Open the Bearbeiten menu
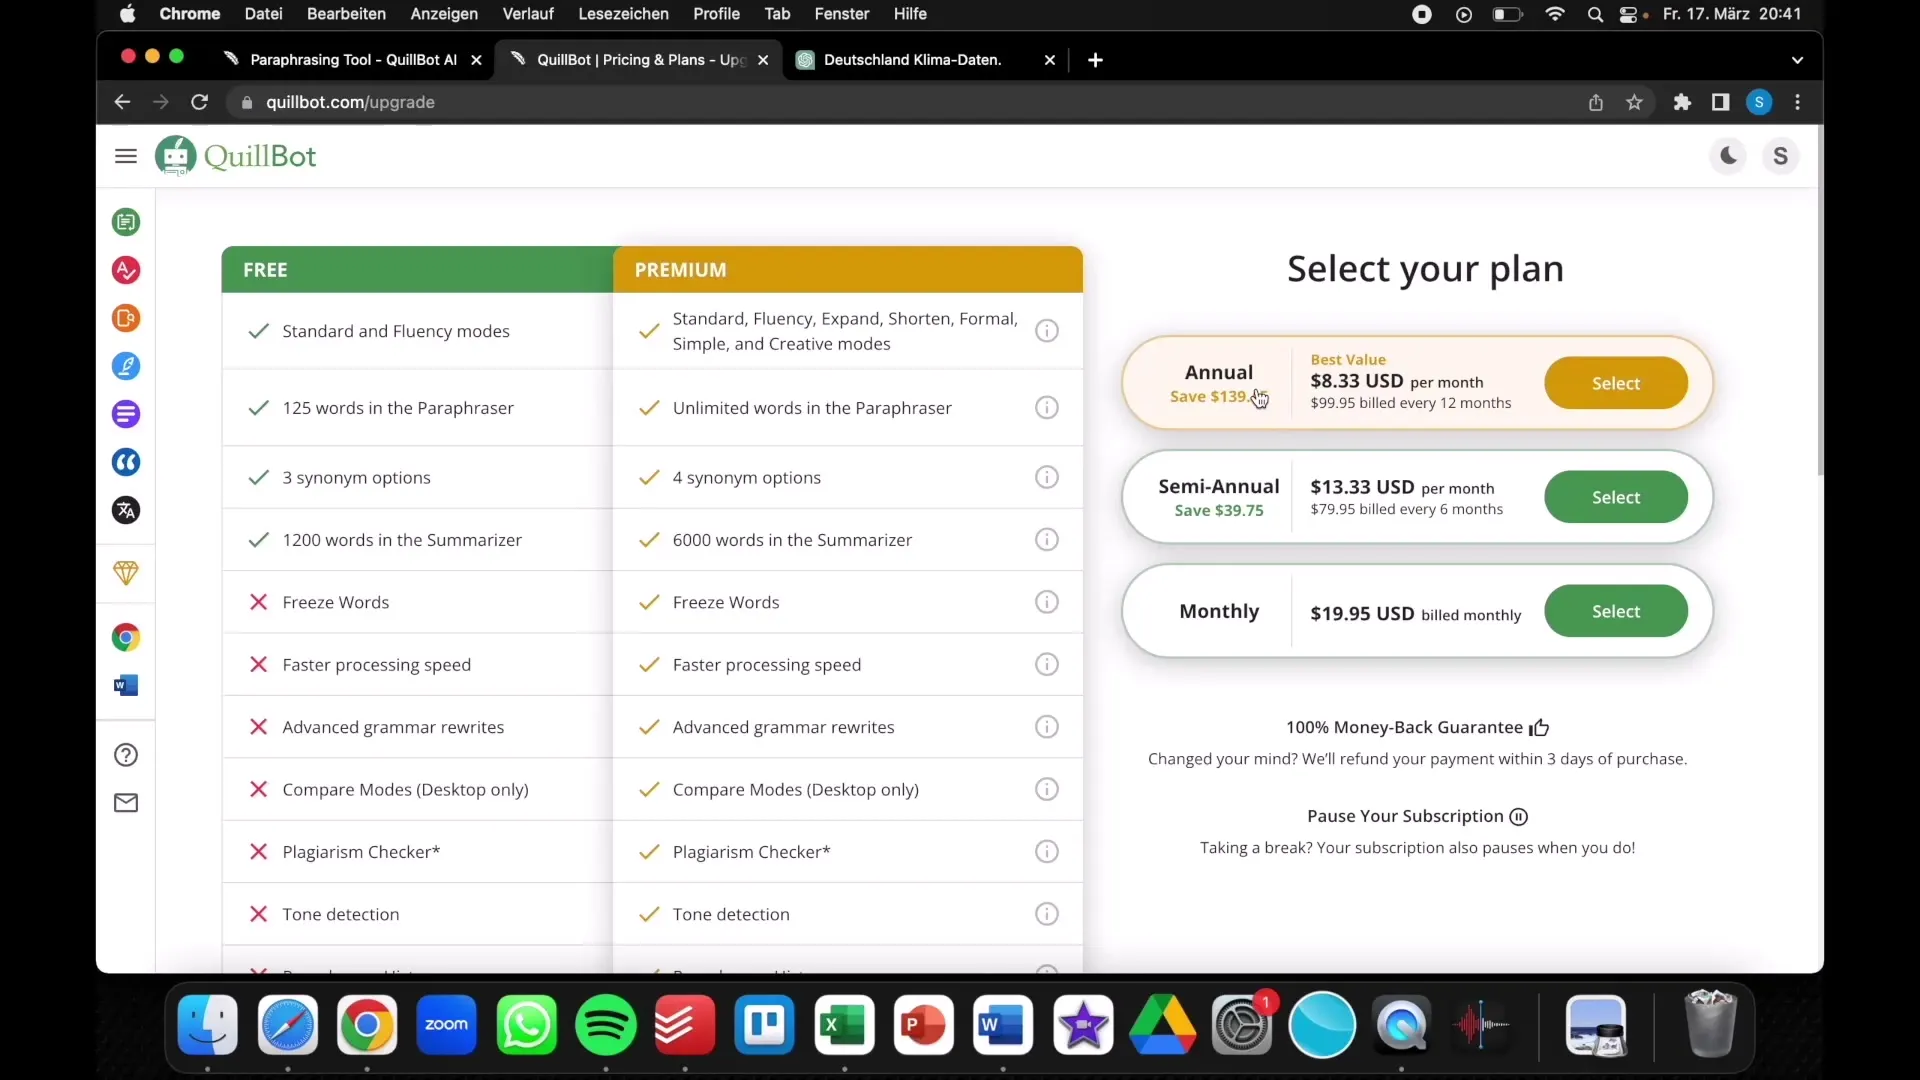Screen dimensions: 1920x1080 point(346,14)
